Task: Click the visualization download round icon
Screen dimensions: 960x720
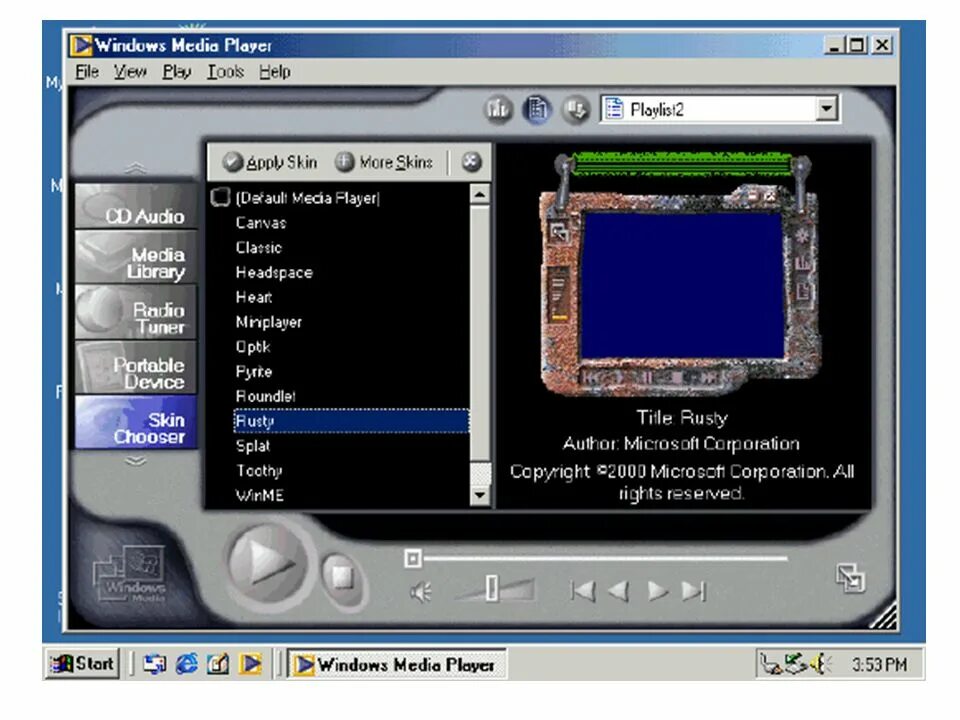Action: [576, 110]
